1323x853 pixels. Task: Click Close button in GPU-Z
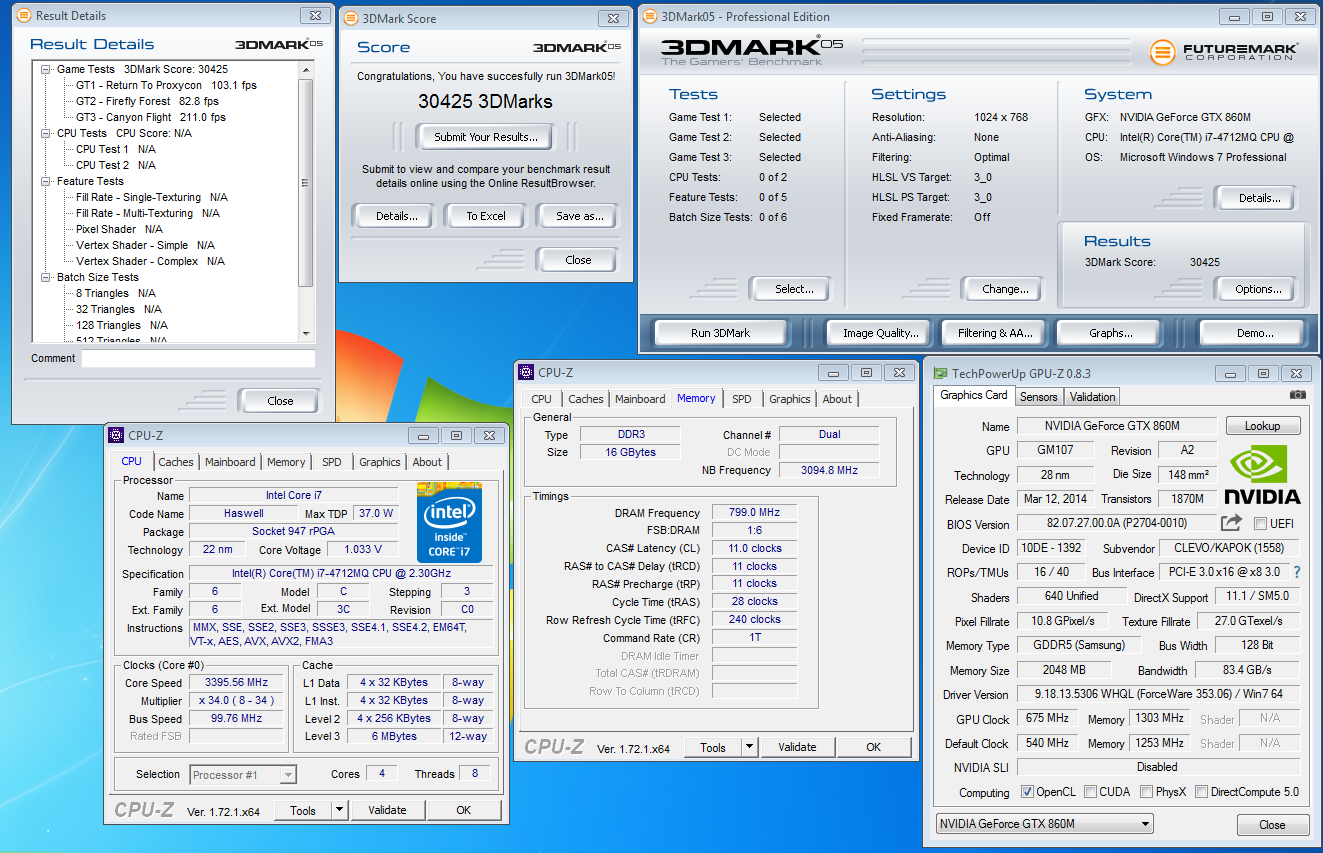[x=1272, y=825]
